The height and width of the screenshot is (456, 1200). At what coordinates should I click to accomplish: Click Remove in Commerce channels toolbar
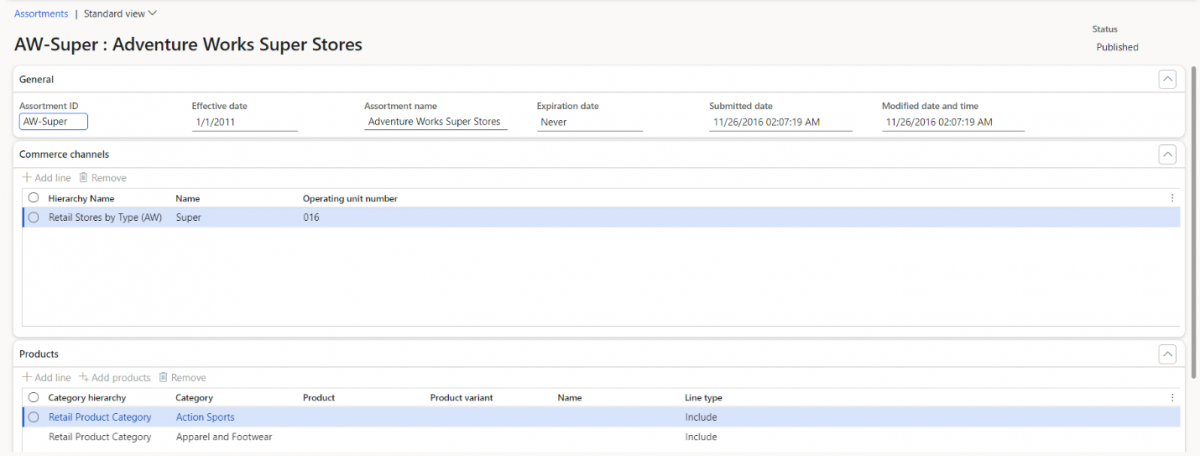103,178
